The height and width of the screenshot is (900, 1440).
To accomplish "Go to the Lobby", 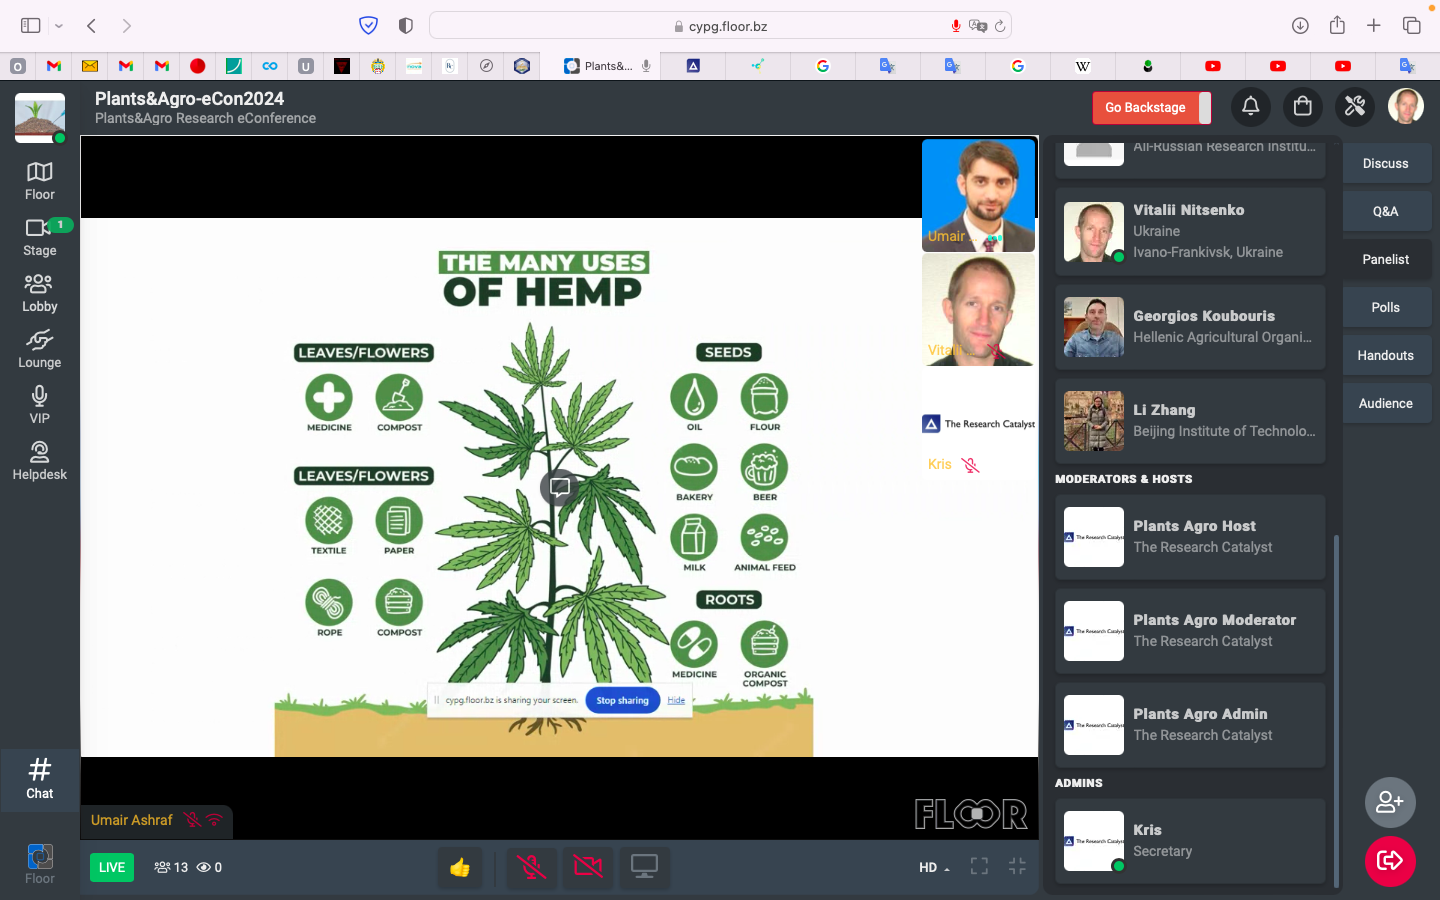I will pos(40,293).
